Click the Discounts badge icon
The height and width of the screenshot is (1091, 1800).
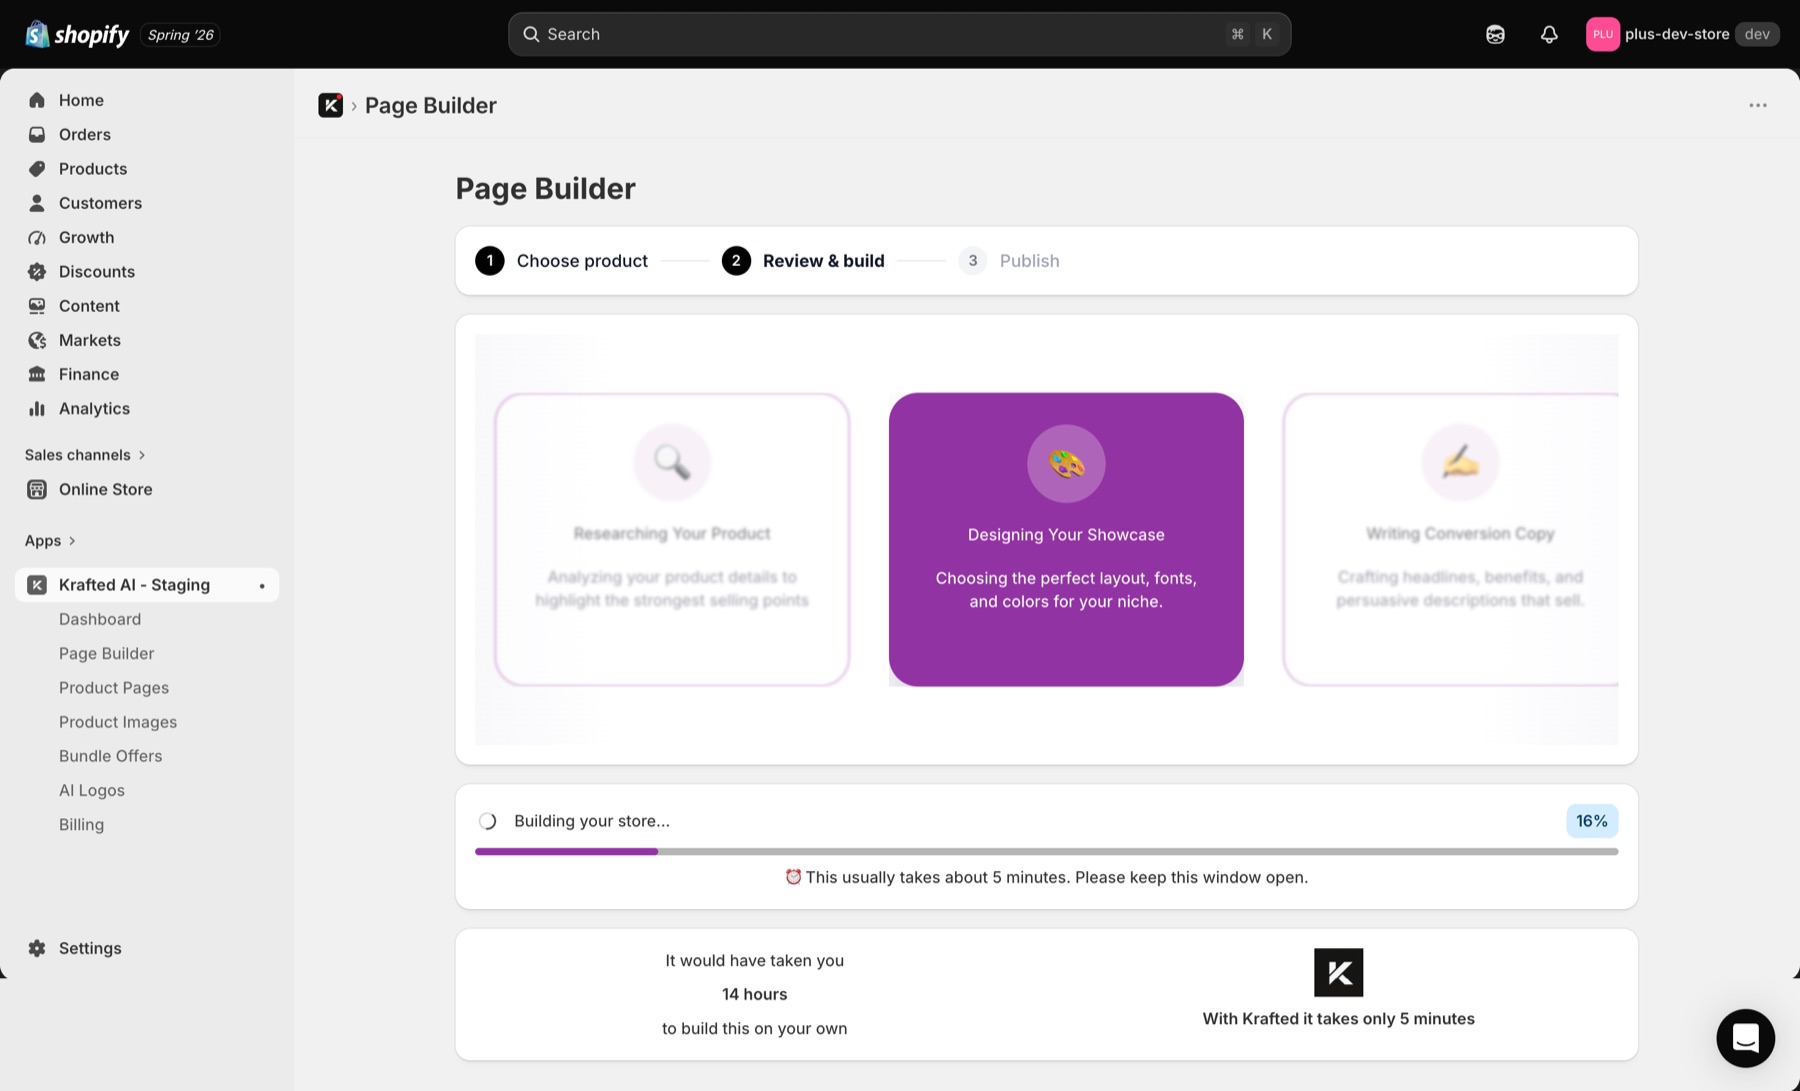pyautogui.click(x=37, y=271)
